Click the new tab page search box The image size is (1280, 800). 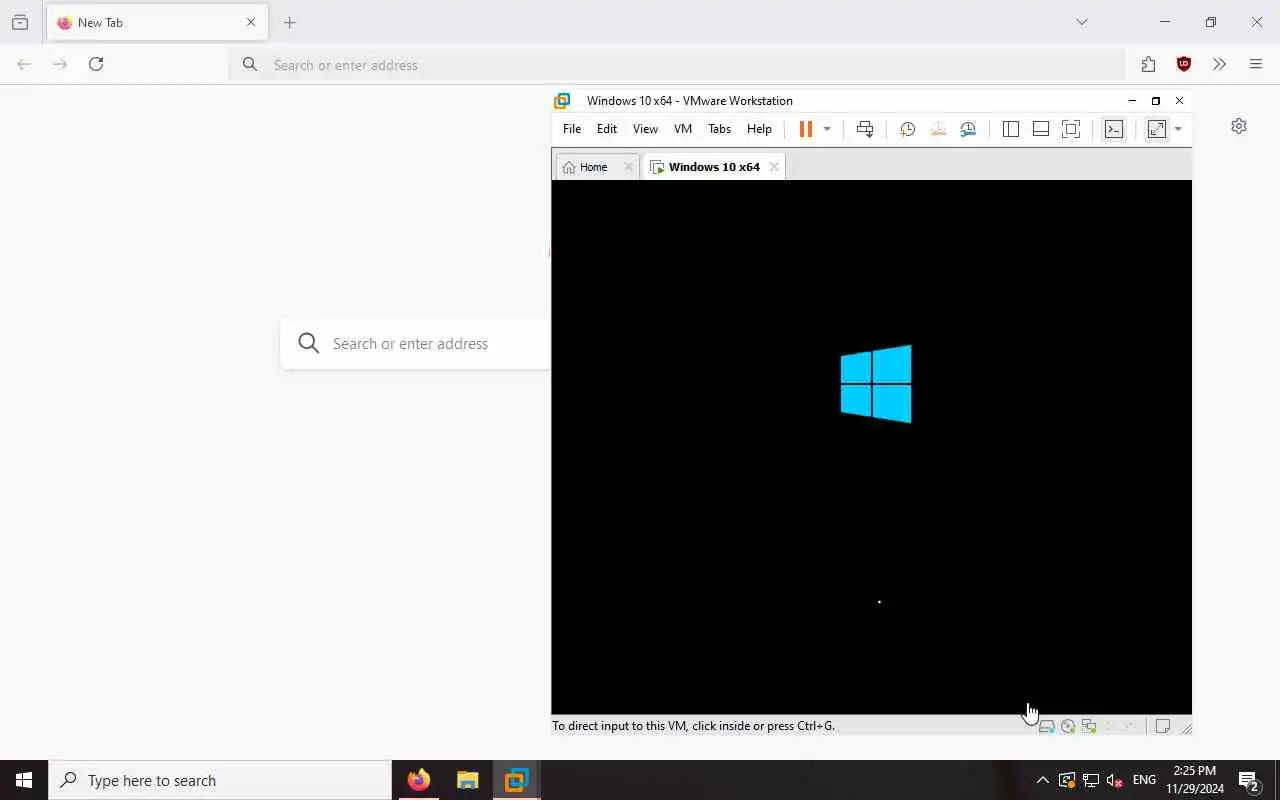point(416,344)
